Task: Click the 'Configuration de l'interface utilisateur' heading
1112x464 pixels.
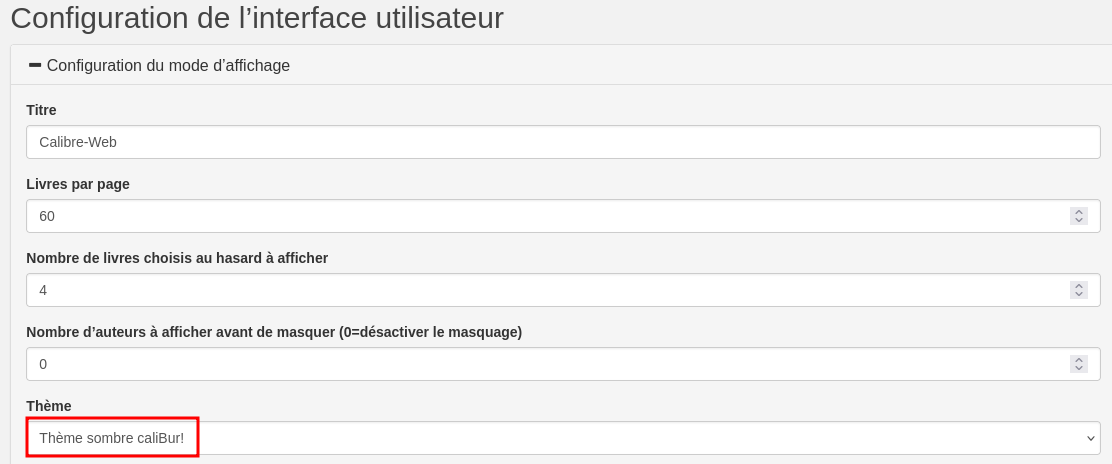Action: pos(257,18)
